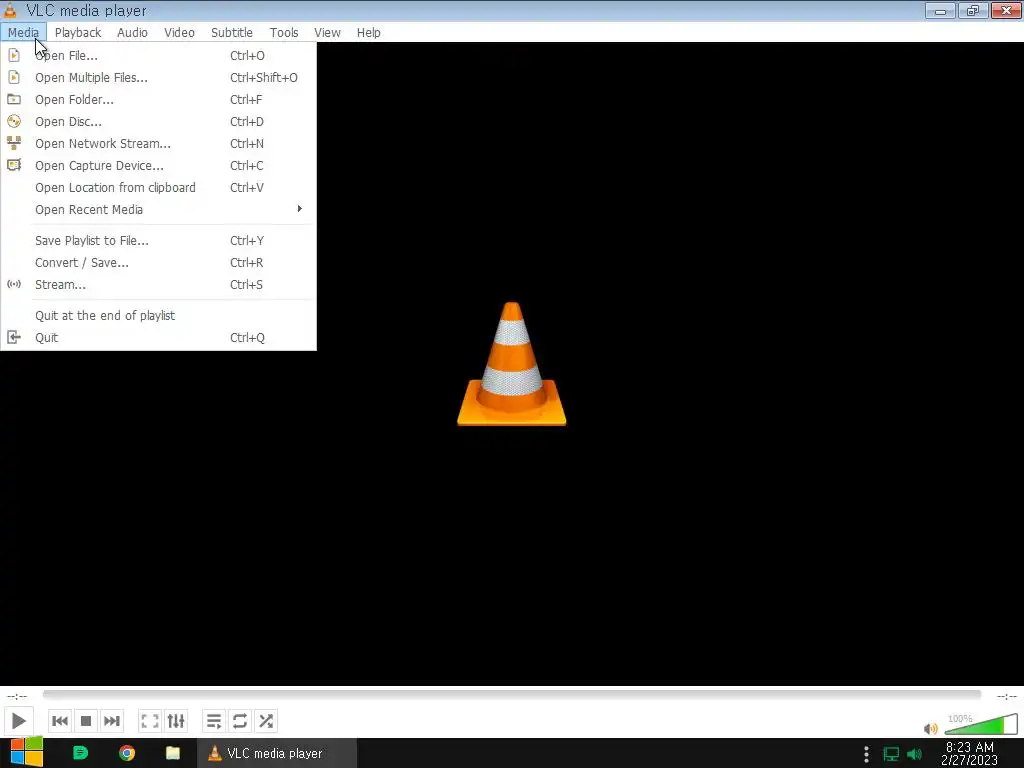
Task: Skip to previous media in the playlist
Action: tap(59, 721)
